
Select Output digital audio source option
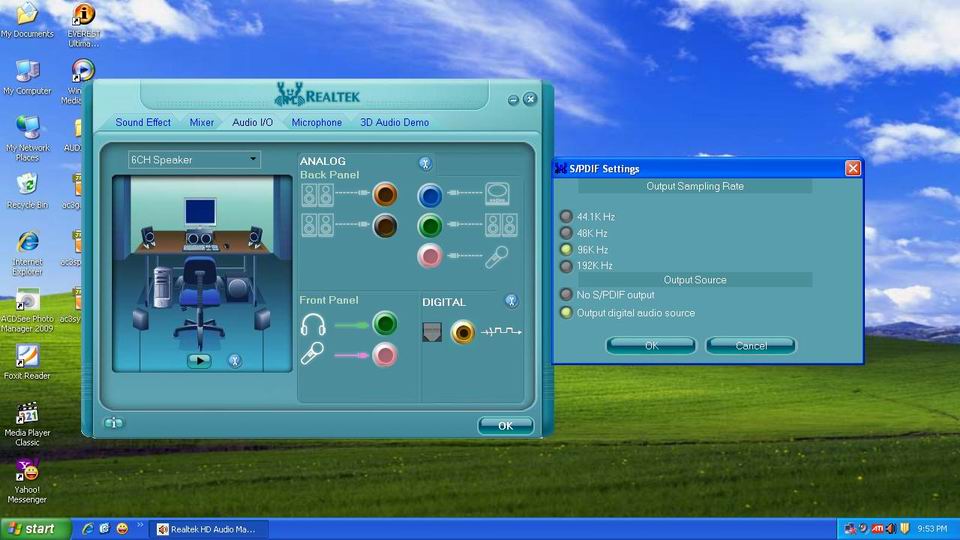pyautogui.click(x=566, y=312)
